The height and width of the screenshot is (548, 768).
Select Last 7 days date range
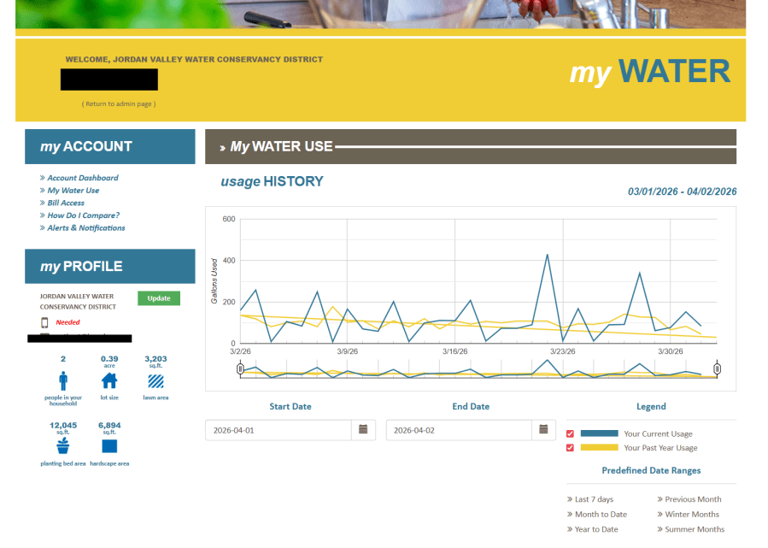594,499
